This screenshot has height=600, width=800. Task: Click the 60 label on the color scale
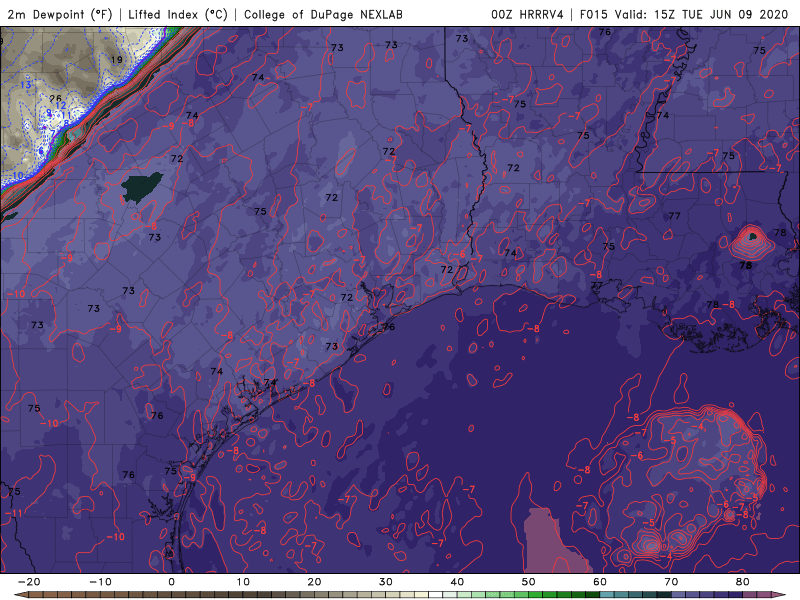click(600, 582)
